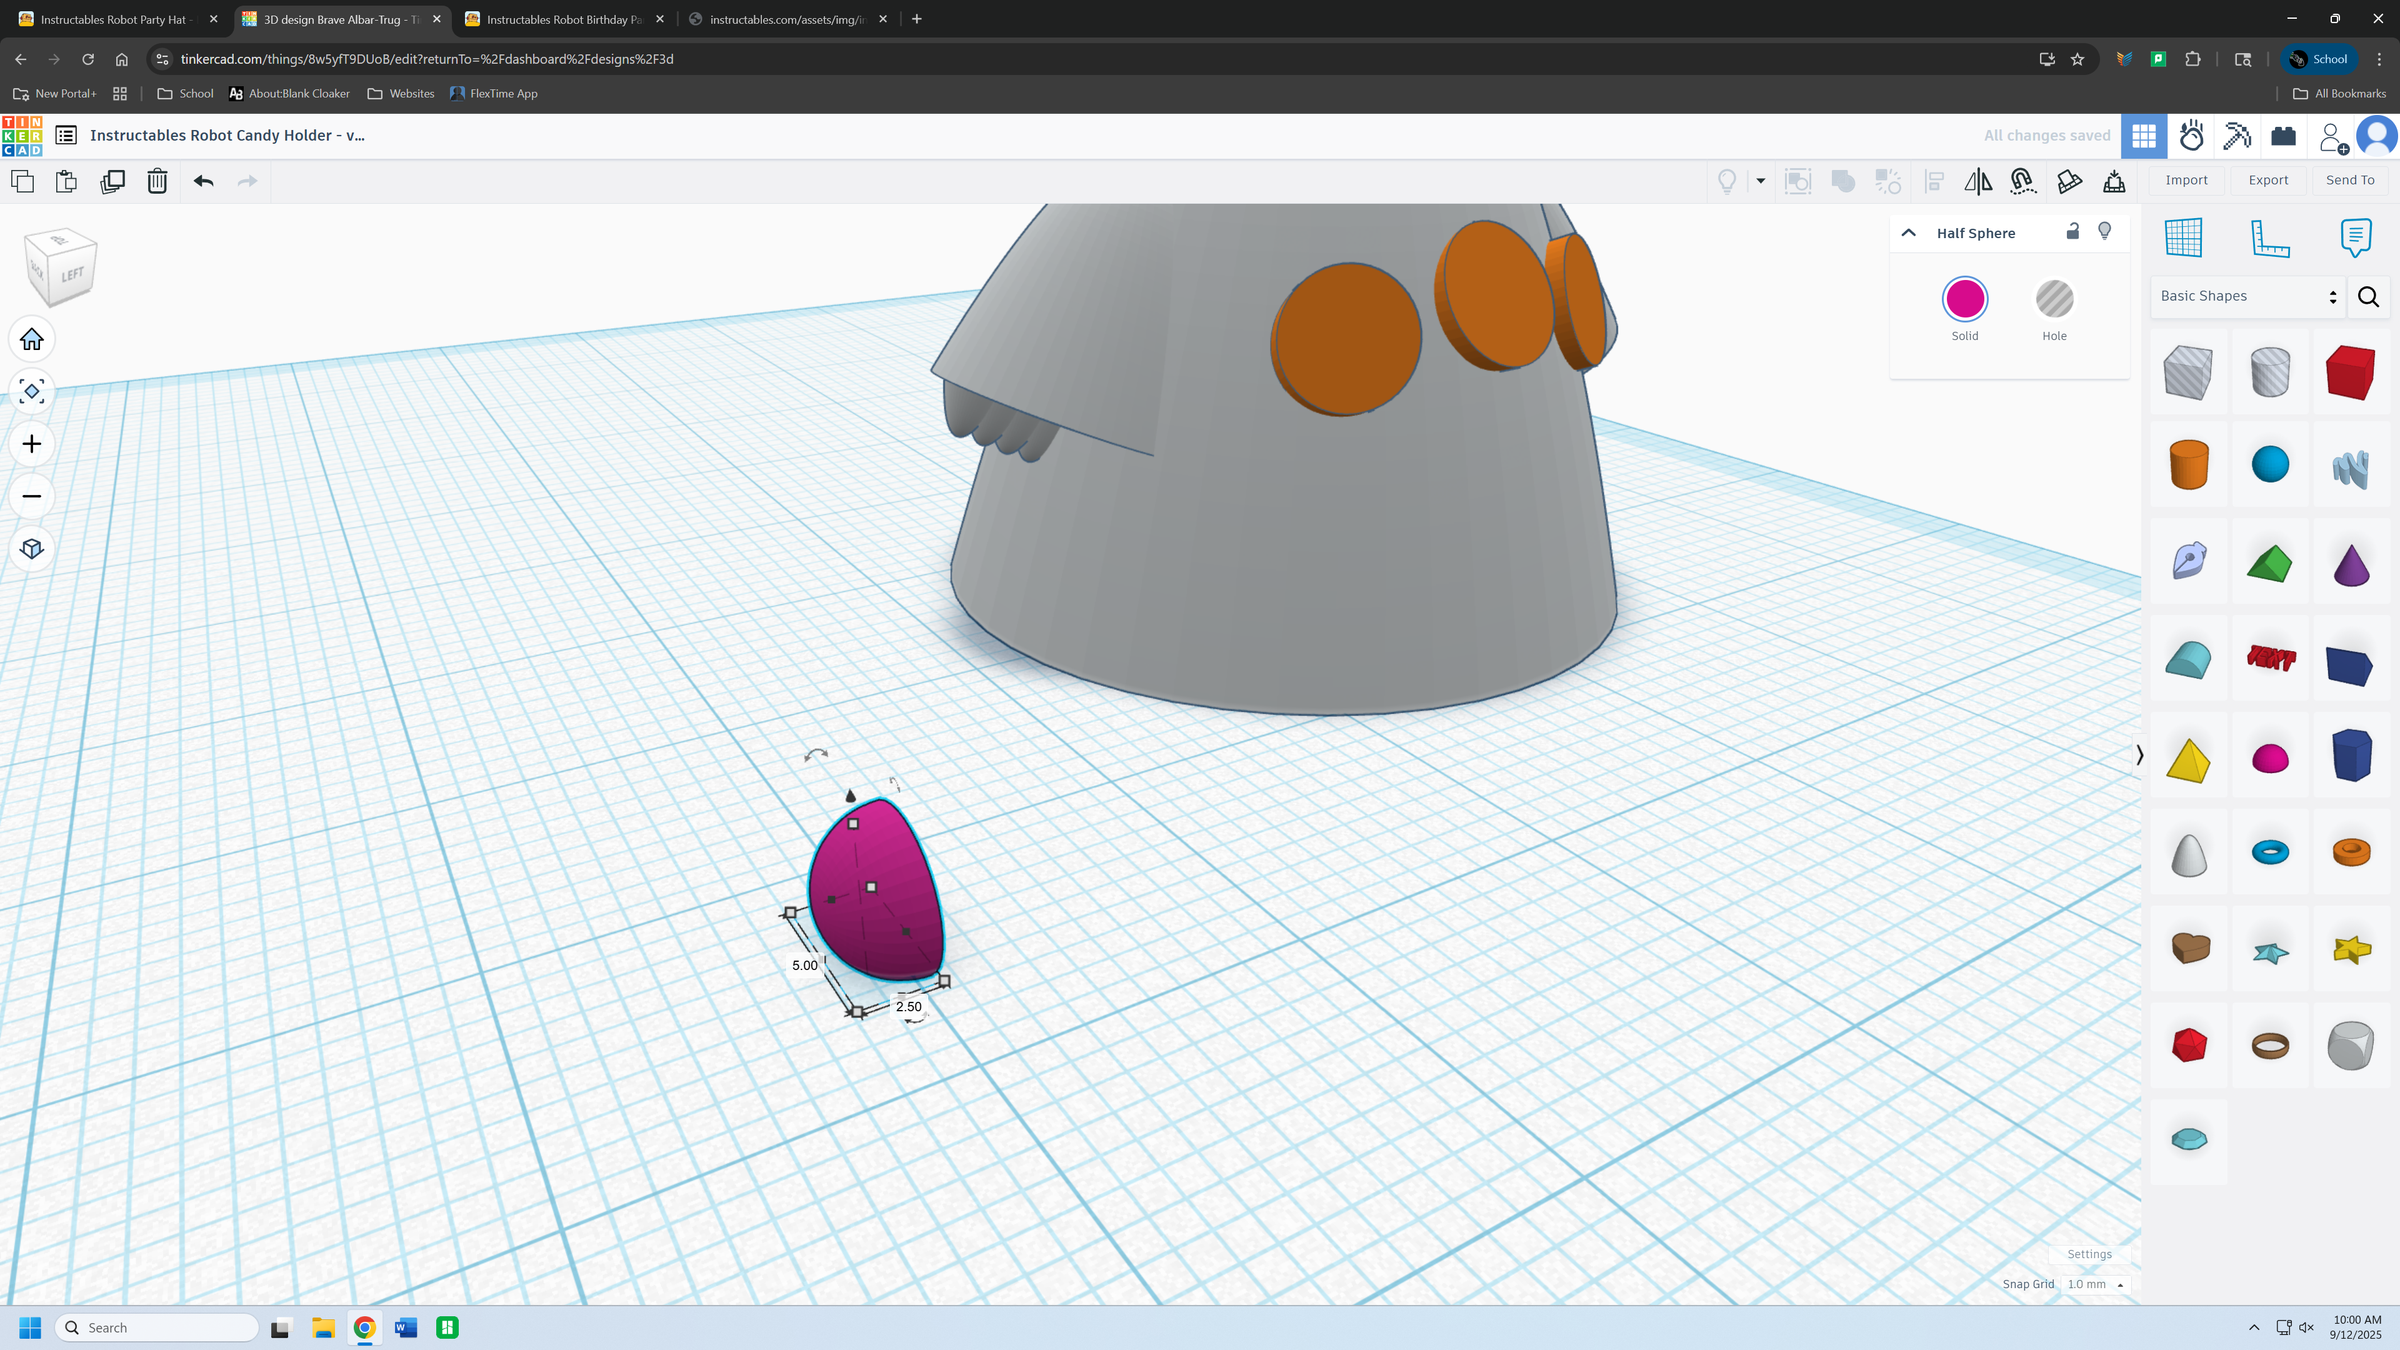This screenshot has width=2400, height=1350.
Task: Open Word from the taskbar
Action: coord(406,1327)
